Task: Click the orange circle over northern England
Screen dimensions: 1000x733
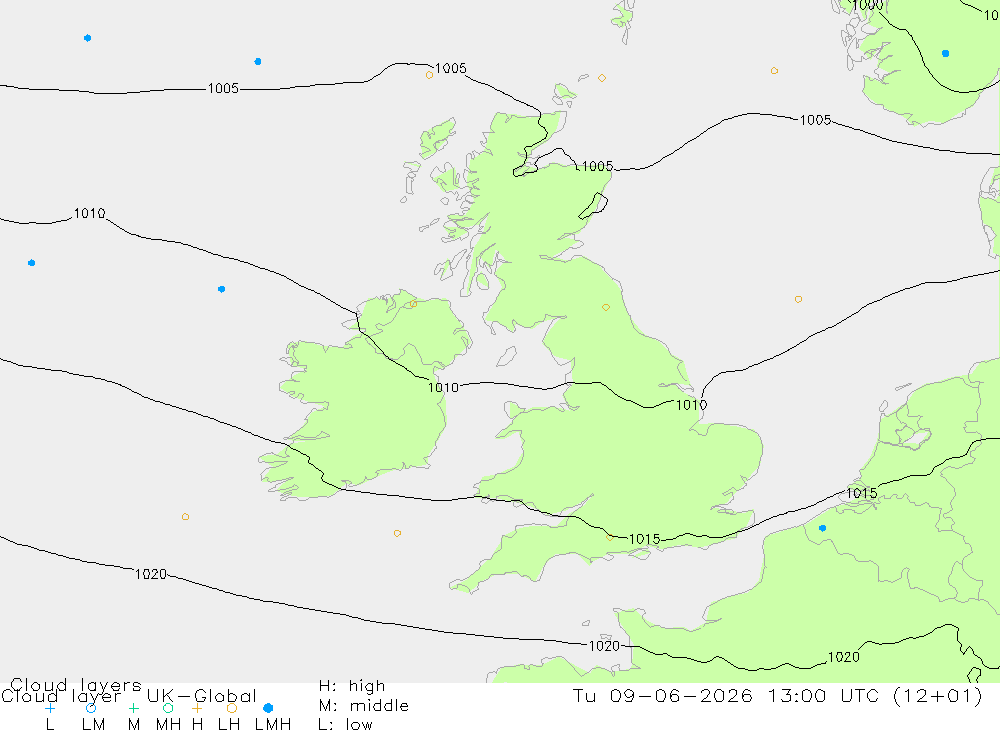Action: [606, 307]
